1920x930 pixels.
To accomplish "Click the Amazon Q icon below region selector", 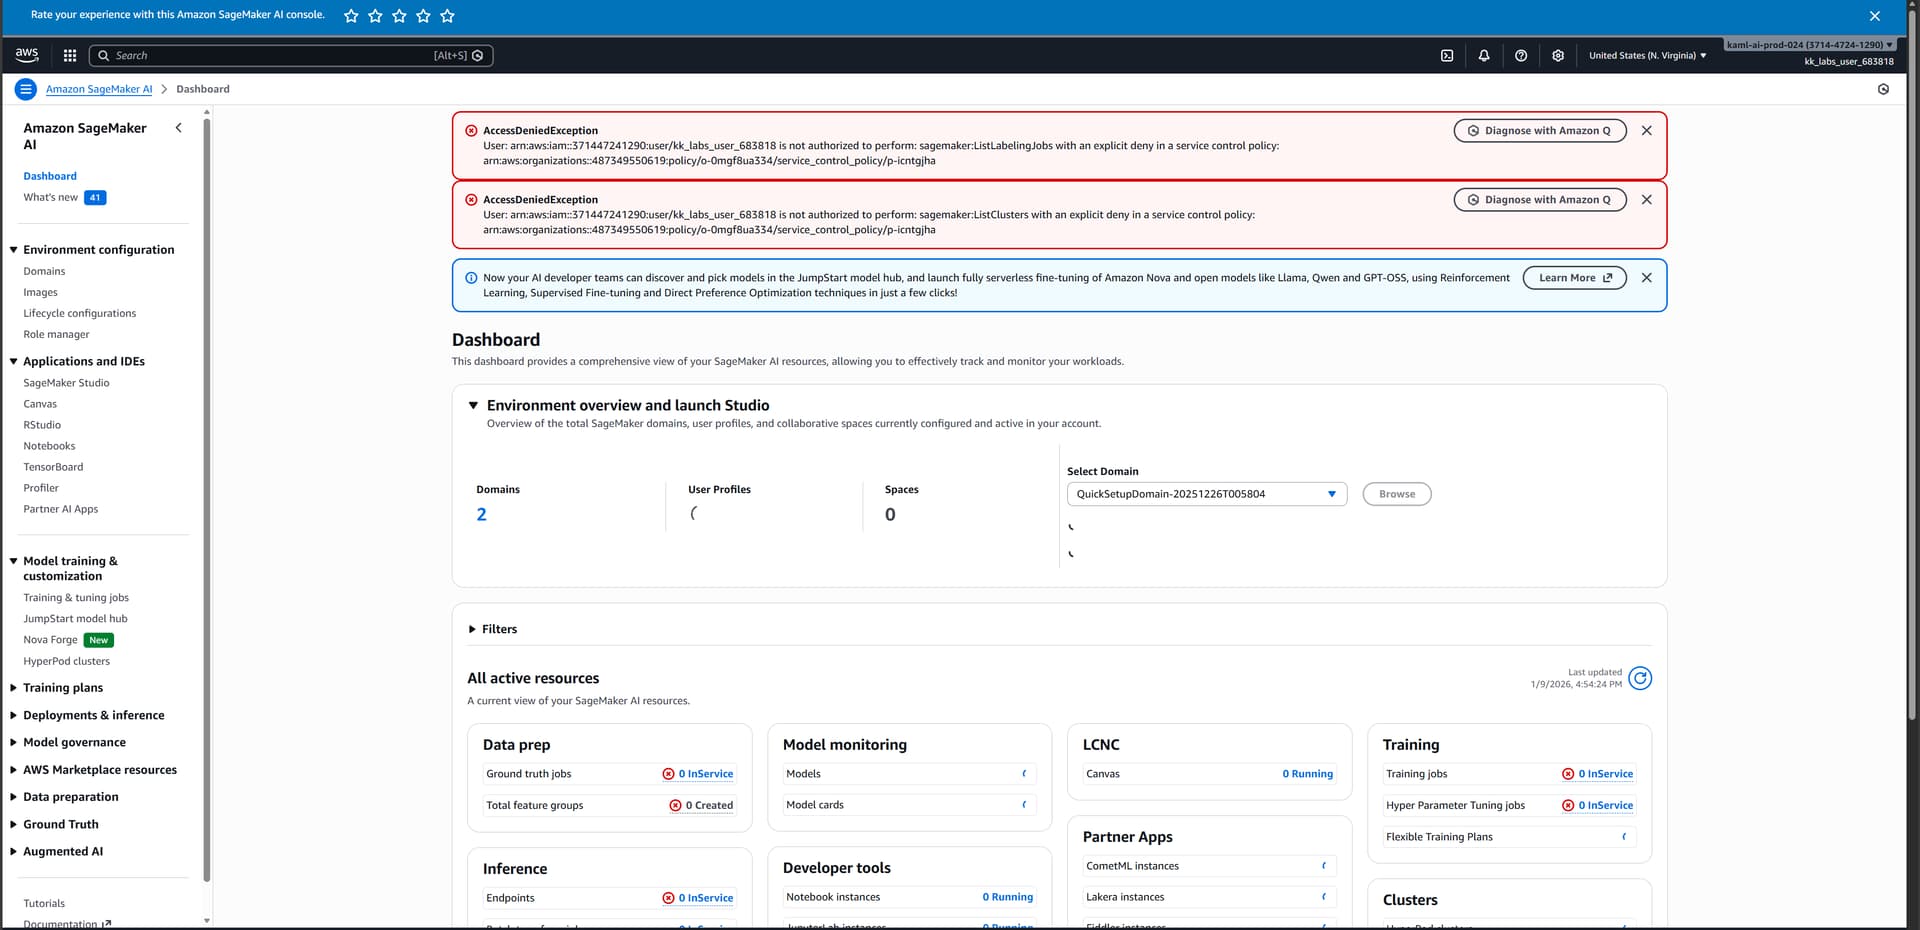I will pyautogui.click(x=1883, y=89).
